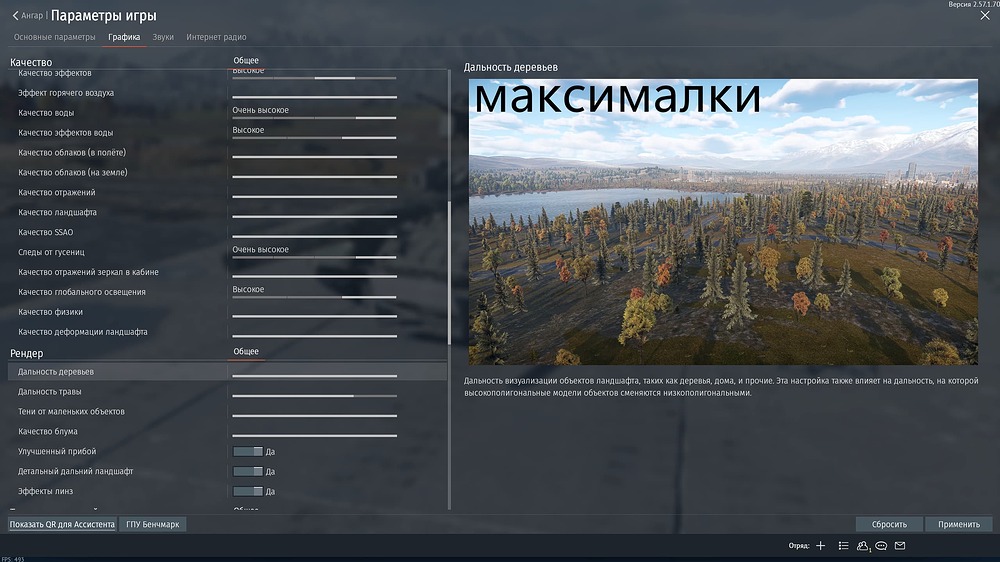The image size is (1000, 562).
Task: Adjust the Качество SSAO slider
Action: coord(314,236)
